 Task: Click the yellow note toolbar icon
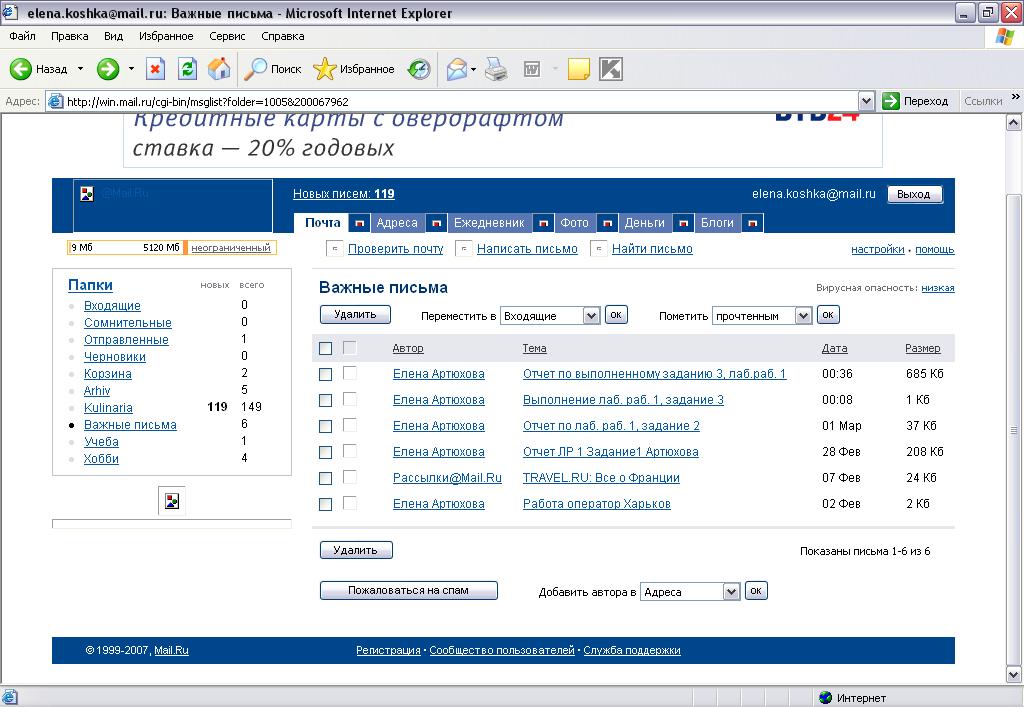579,69
